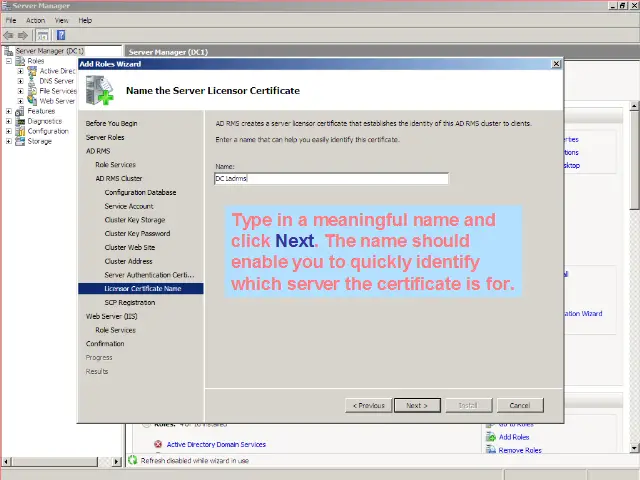Expand the Diagnostics tree node
This screenshot has width=640, height=480.
[9, 121]
